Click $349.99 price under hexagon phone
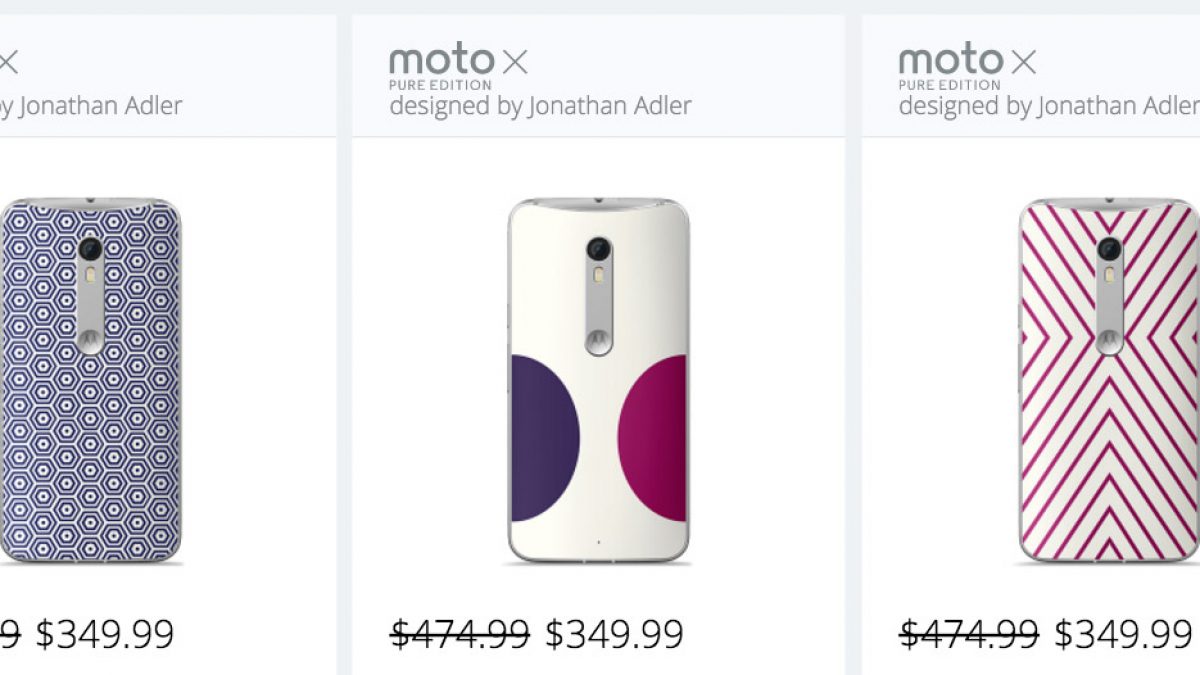Viewport: 1200px width, 675px height. click(105, 634)
